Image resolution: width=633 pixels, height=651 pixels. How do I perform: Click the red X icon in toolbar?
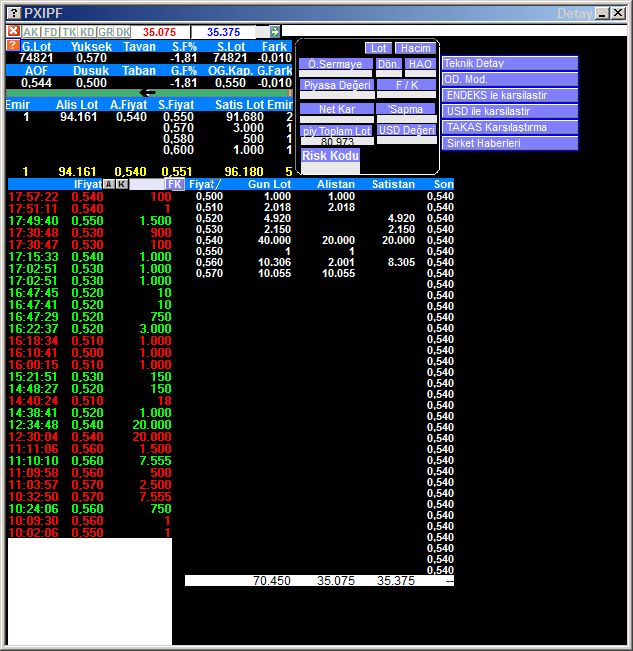(13, 32)
